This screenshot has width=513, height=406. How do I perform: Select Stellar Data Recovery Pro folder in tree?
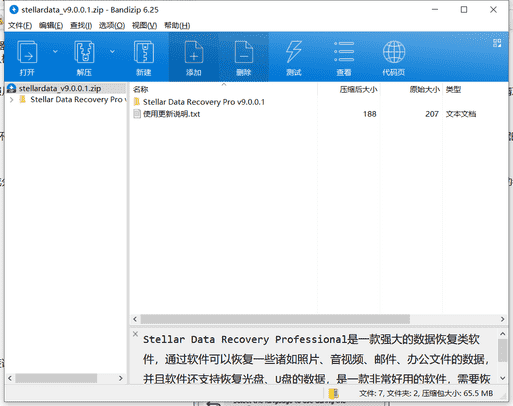[x=77, y=100]
